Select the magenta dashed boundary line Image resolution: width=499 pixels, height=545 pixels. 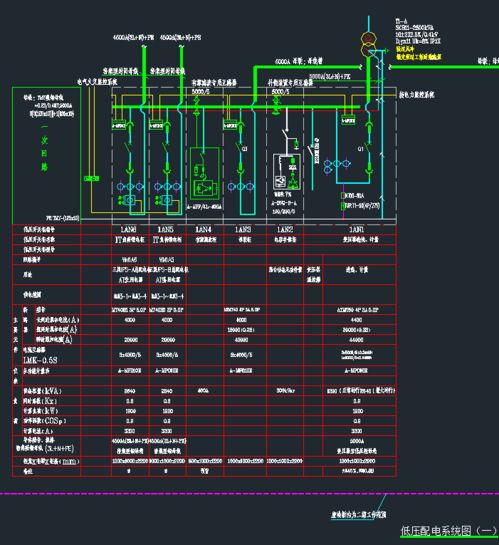point(250,493)
